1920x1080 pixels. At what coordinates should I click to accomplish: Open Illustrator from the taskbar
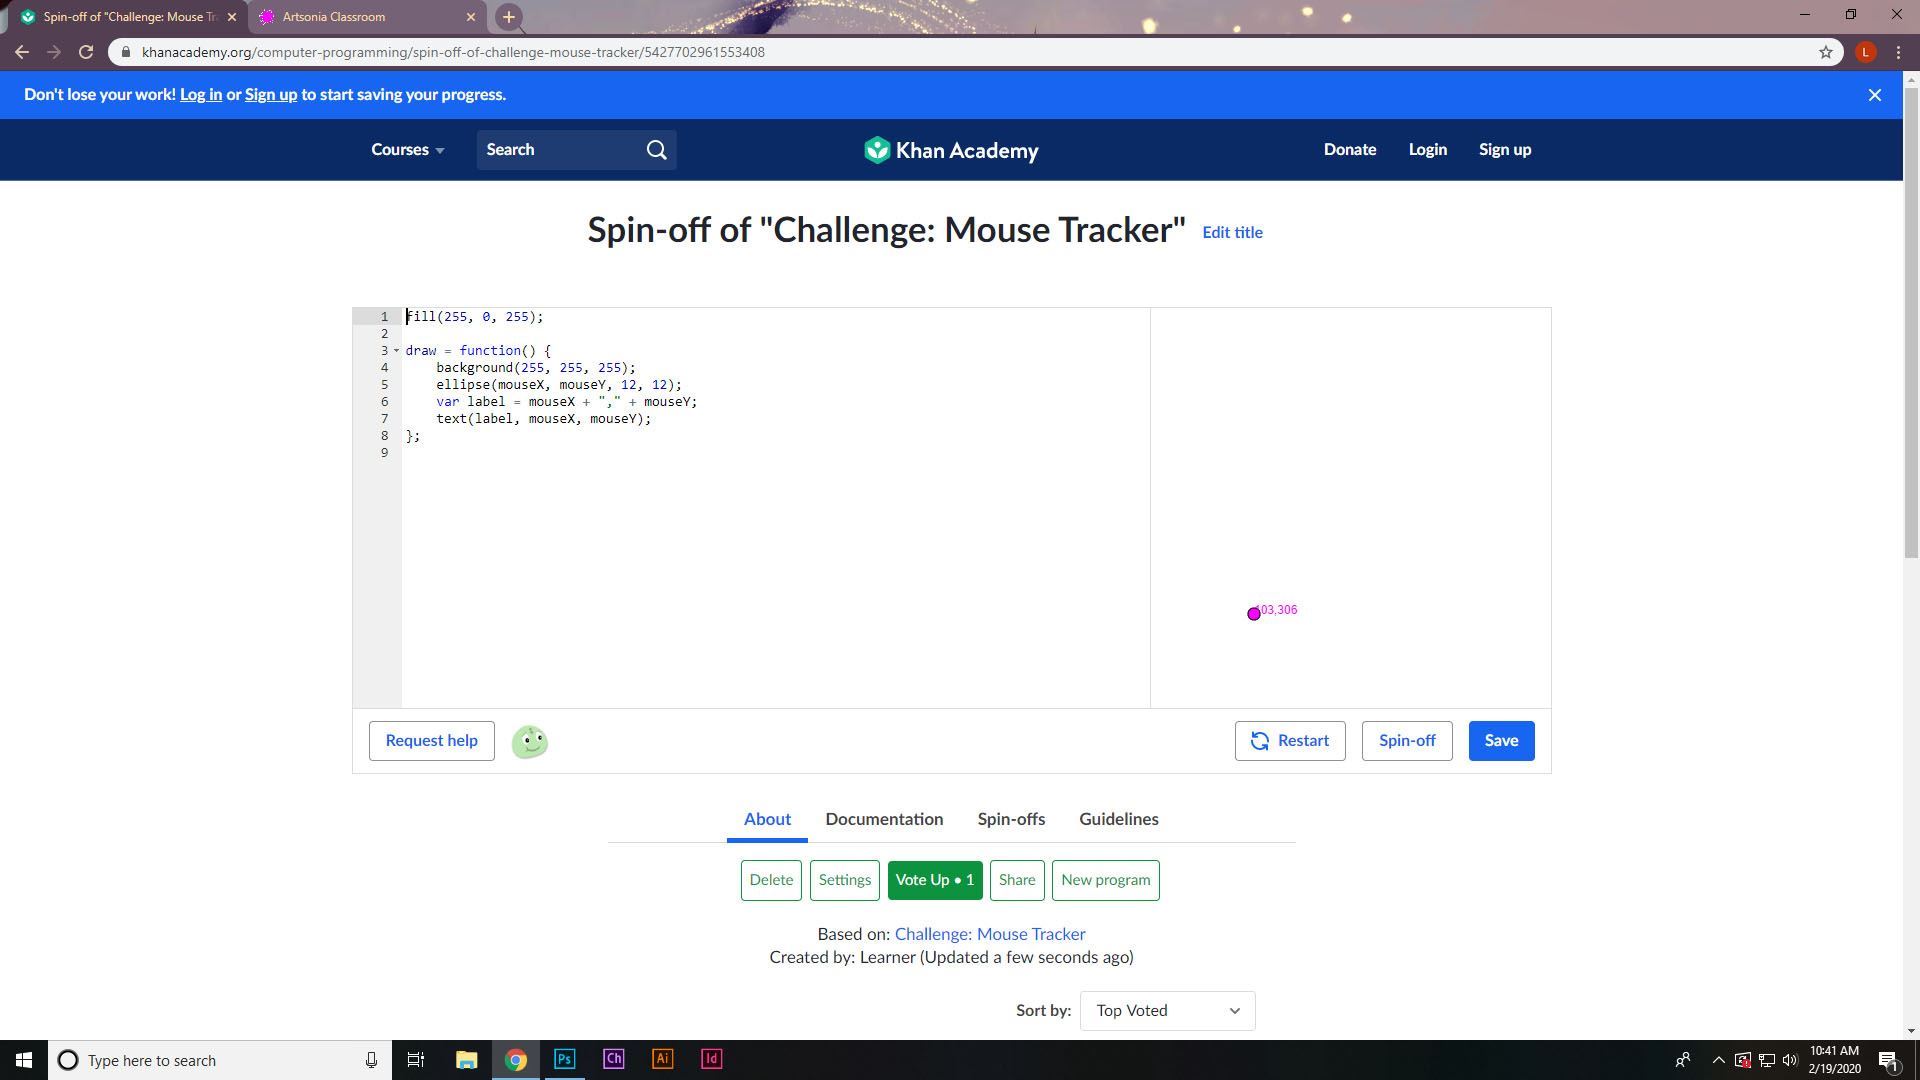[662, 1059]
